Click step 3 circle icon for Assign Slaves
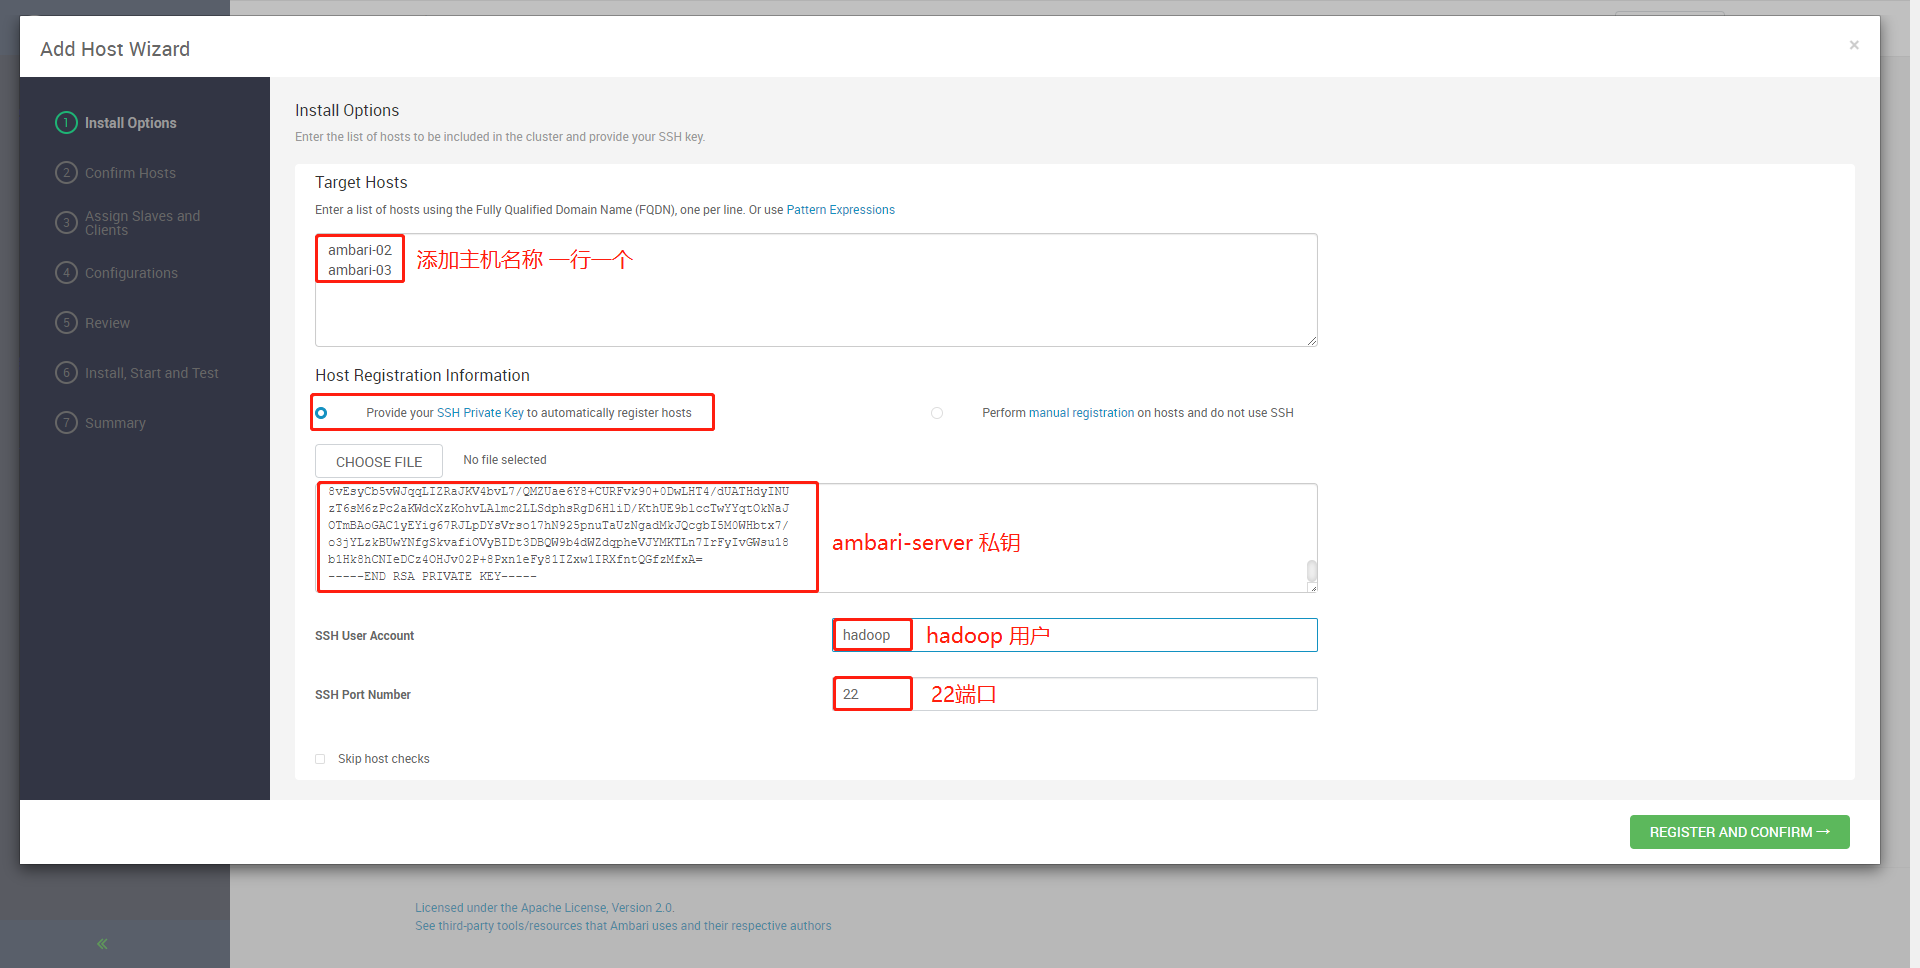 [66, 223]
